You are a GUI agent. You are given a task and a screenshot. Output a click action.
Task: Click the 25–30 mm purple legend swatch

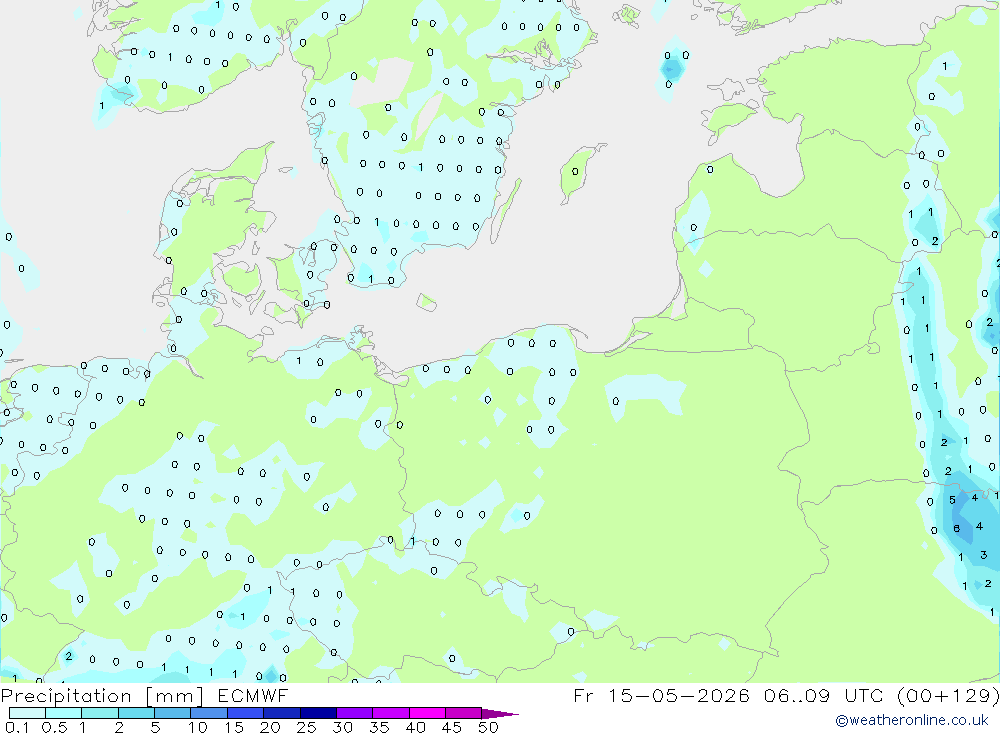point(318,713)
